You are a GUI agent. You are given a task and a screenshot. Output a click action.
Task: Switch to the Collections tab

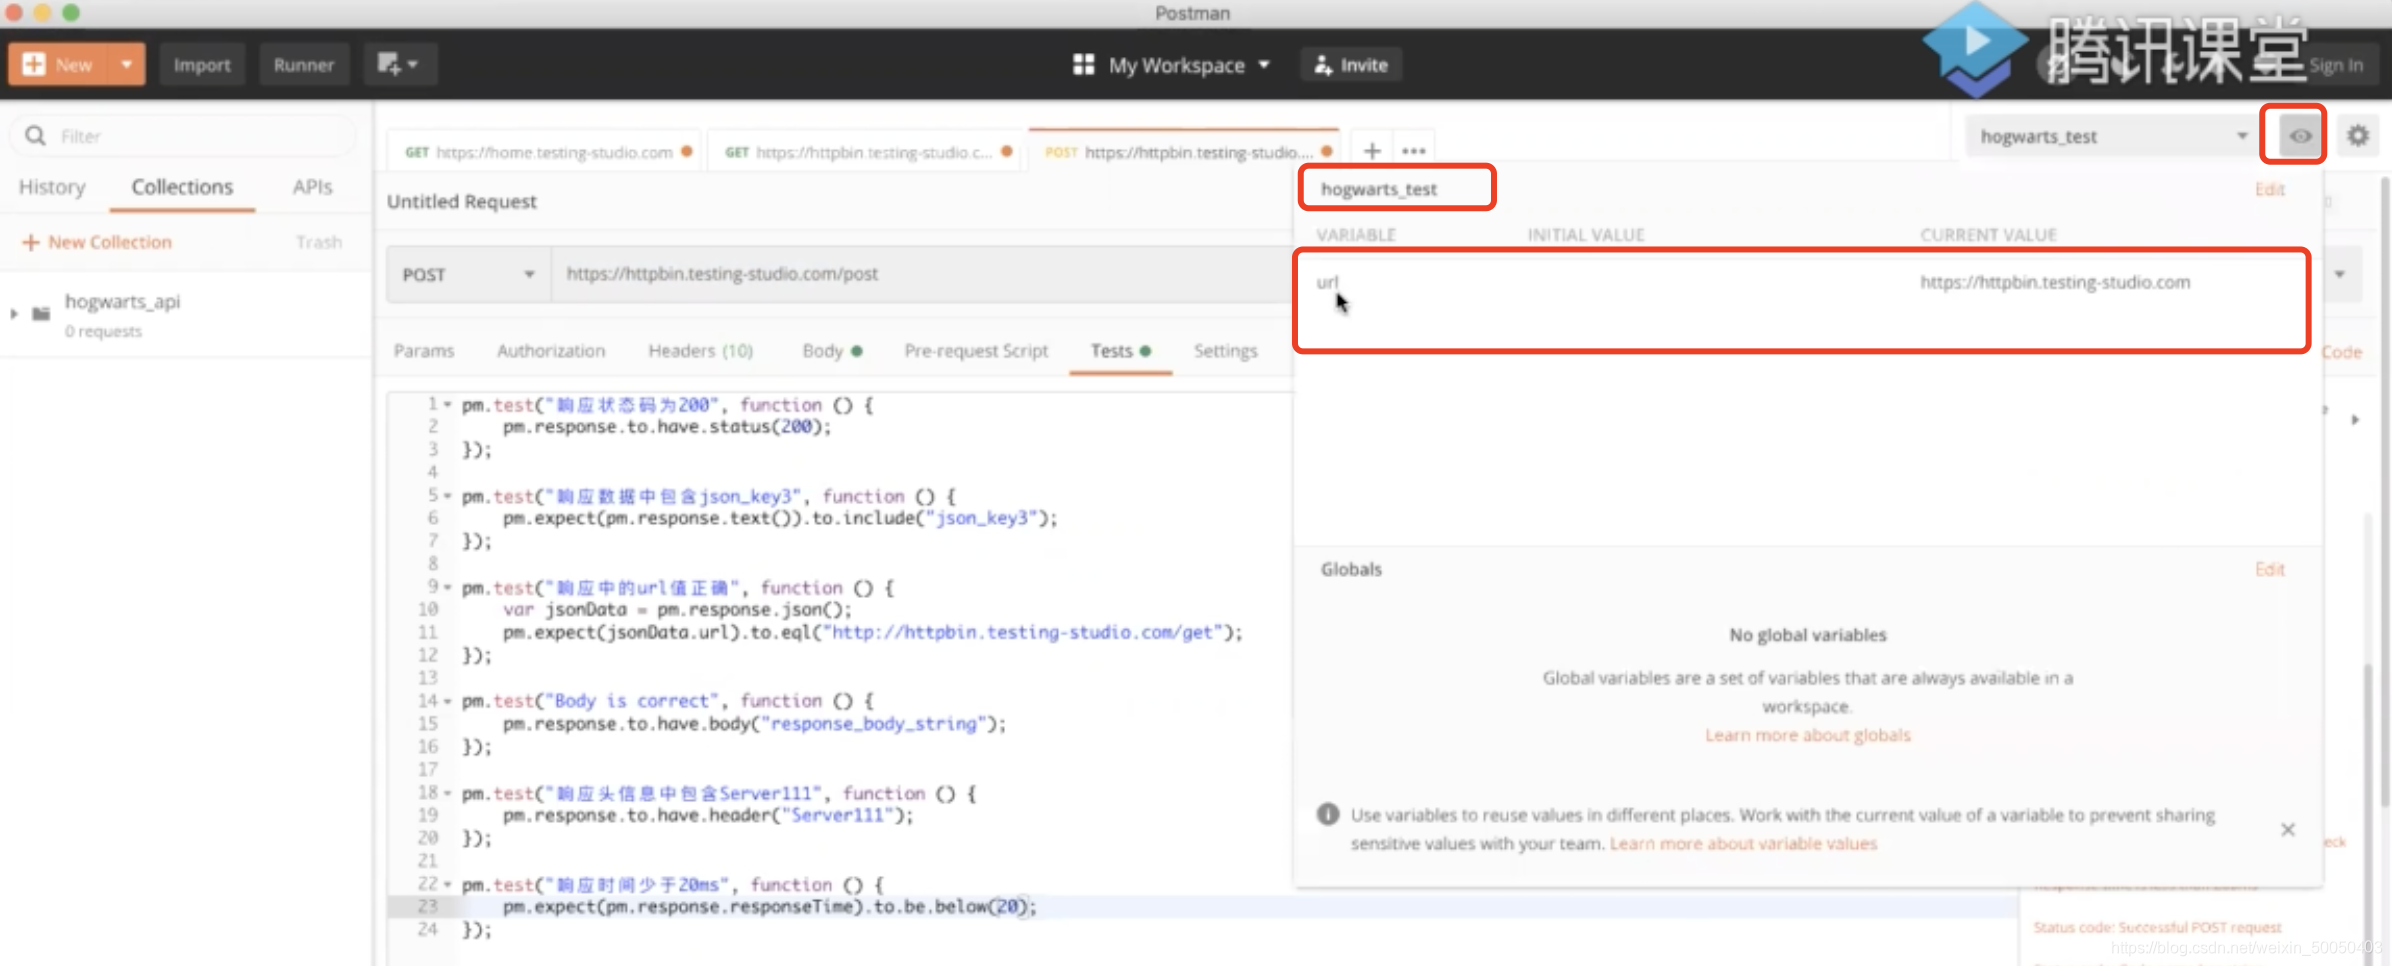click(x=182, y=187)
